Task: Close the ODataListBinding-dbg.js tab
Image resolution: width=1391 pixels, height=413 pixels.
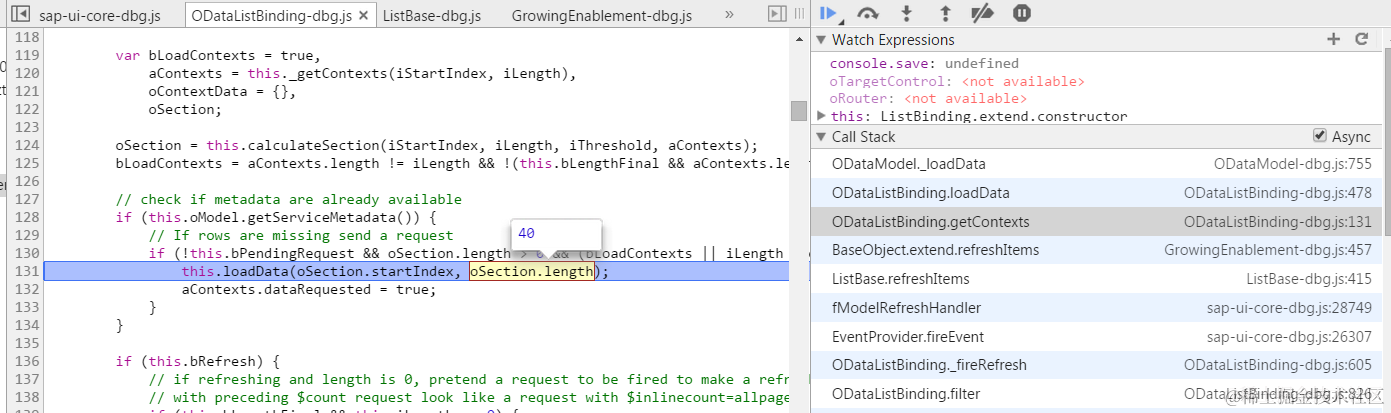Action: pyautogui.click(x=362, y=16)
